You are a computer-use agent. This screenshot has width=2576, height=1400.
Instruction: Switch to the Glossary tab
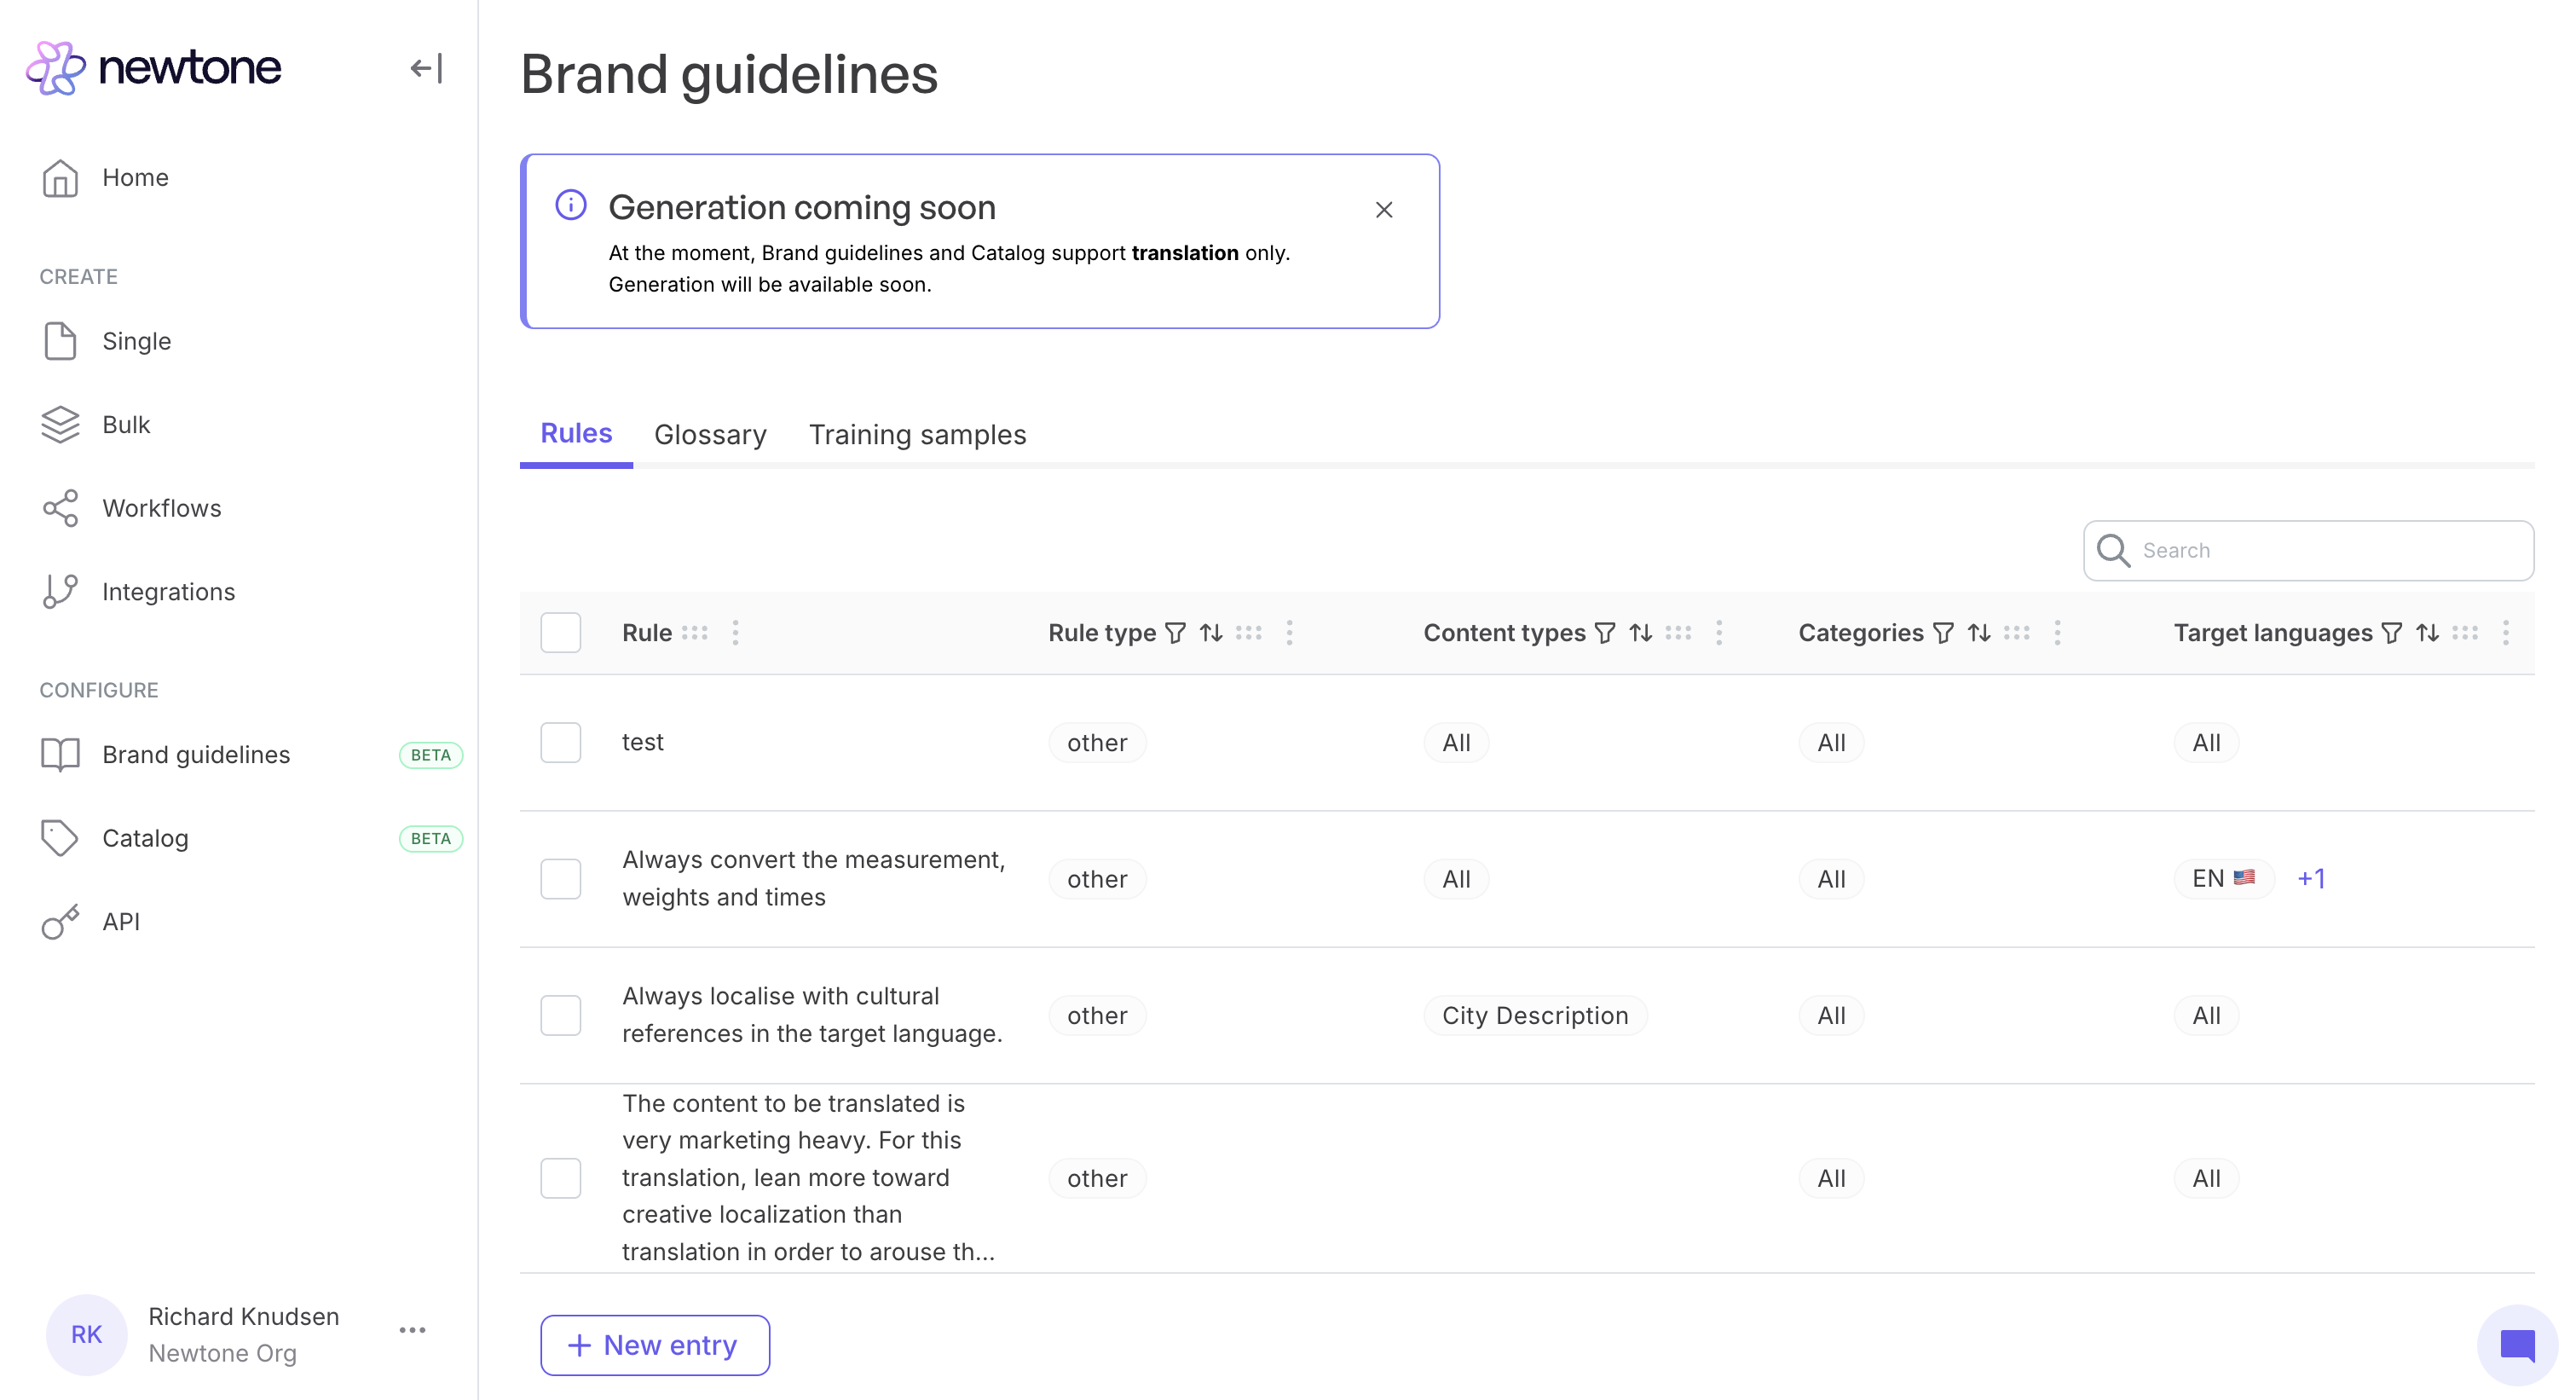(x=710, y=435)
